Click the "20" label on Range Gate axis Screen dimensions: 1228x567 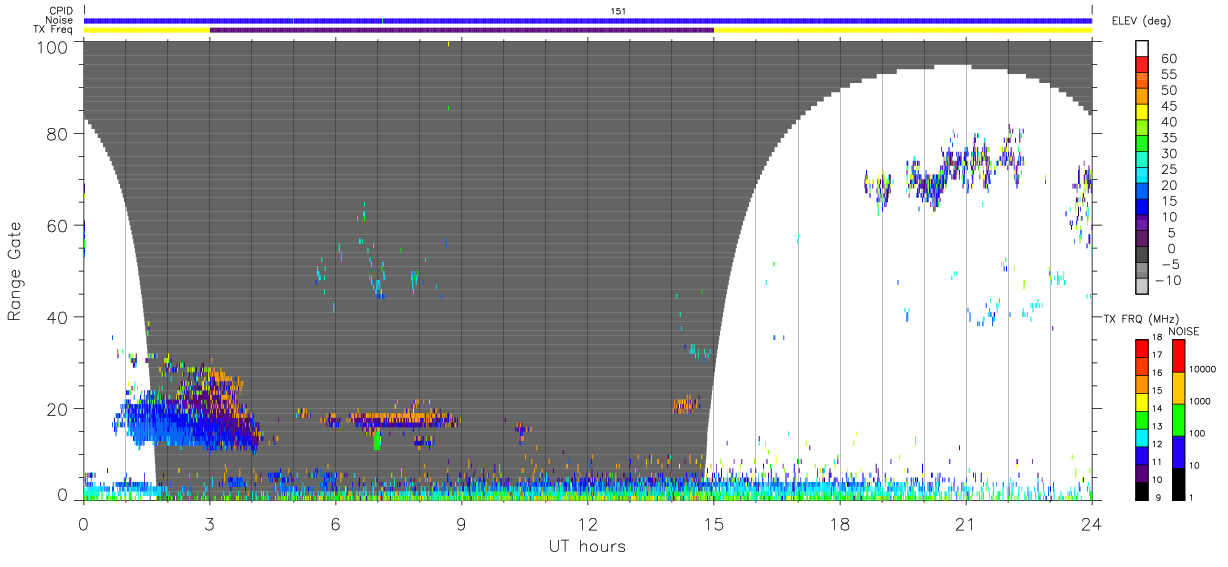click(58, 409)
